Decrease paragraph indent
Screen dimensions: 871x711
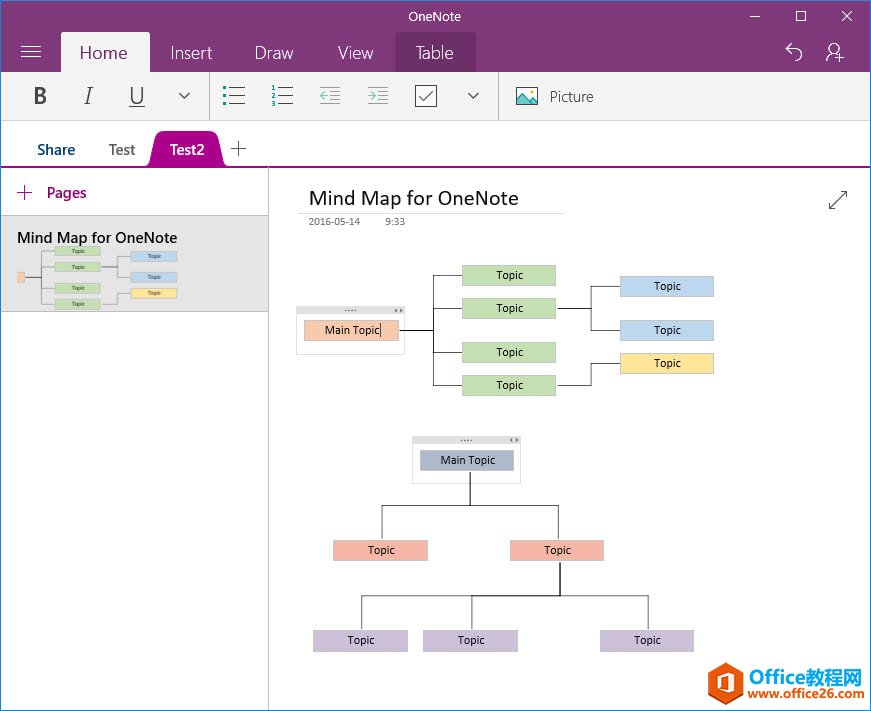click(330, 96)
